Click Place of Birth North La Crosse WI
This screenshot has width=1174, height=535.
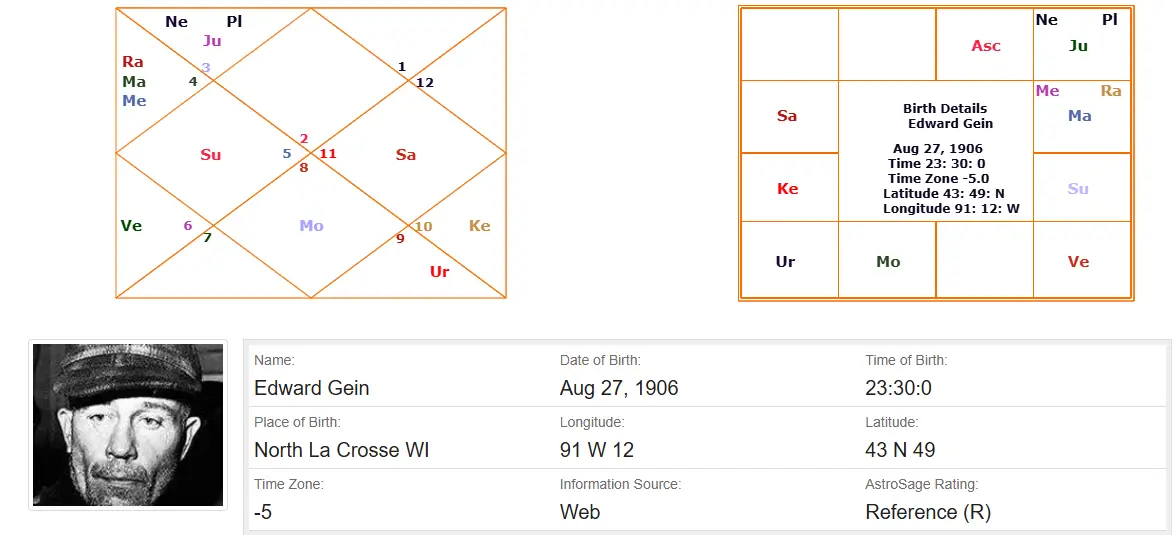click(x=342, y=450)
